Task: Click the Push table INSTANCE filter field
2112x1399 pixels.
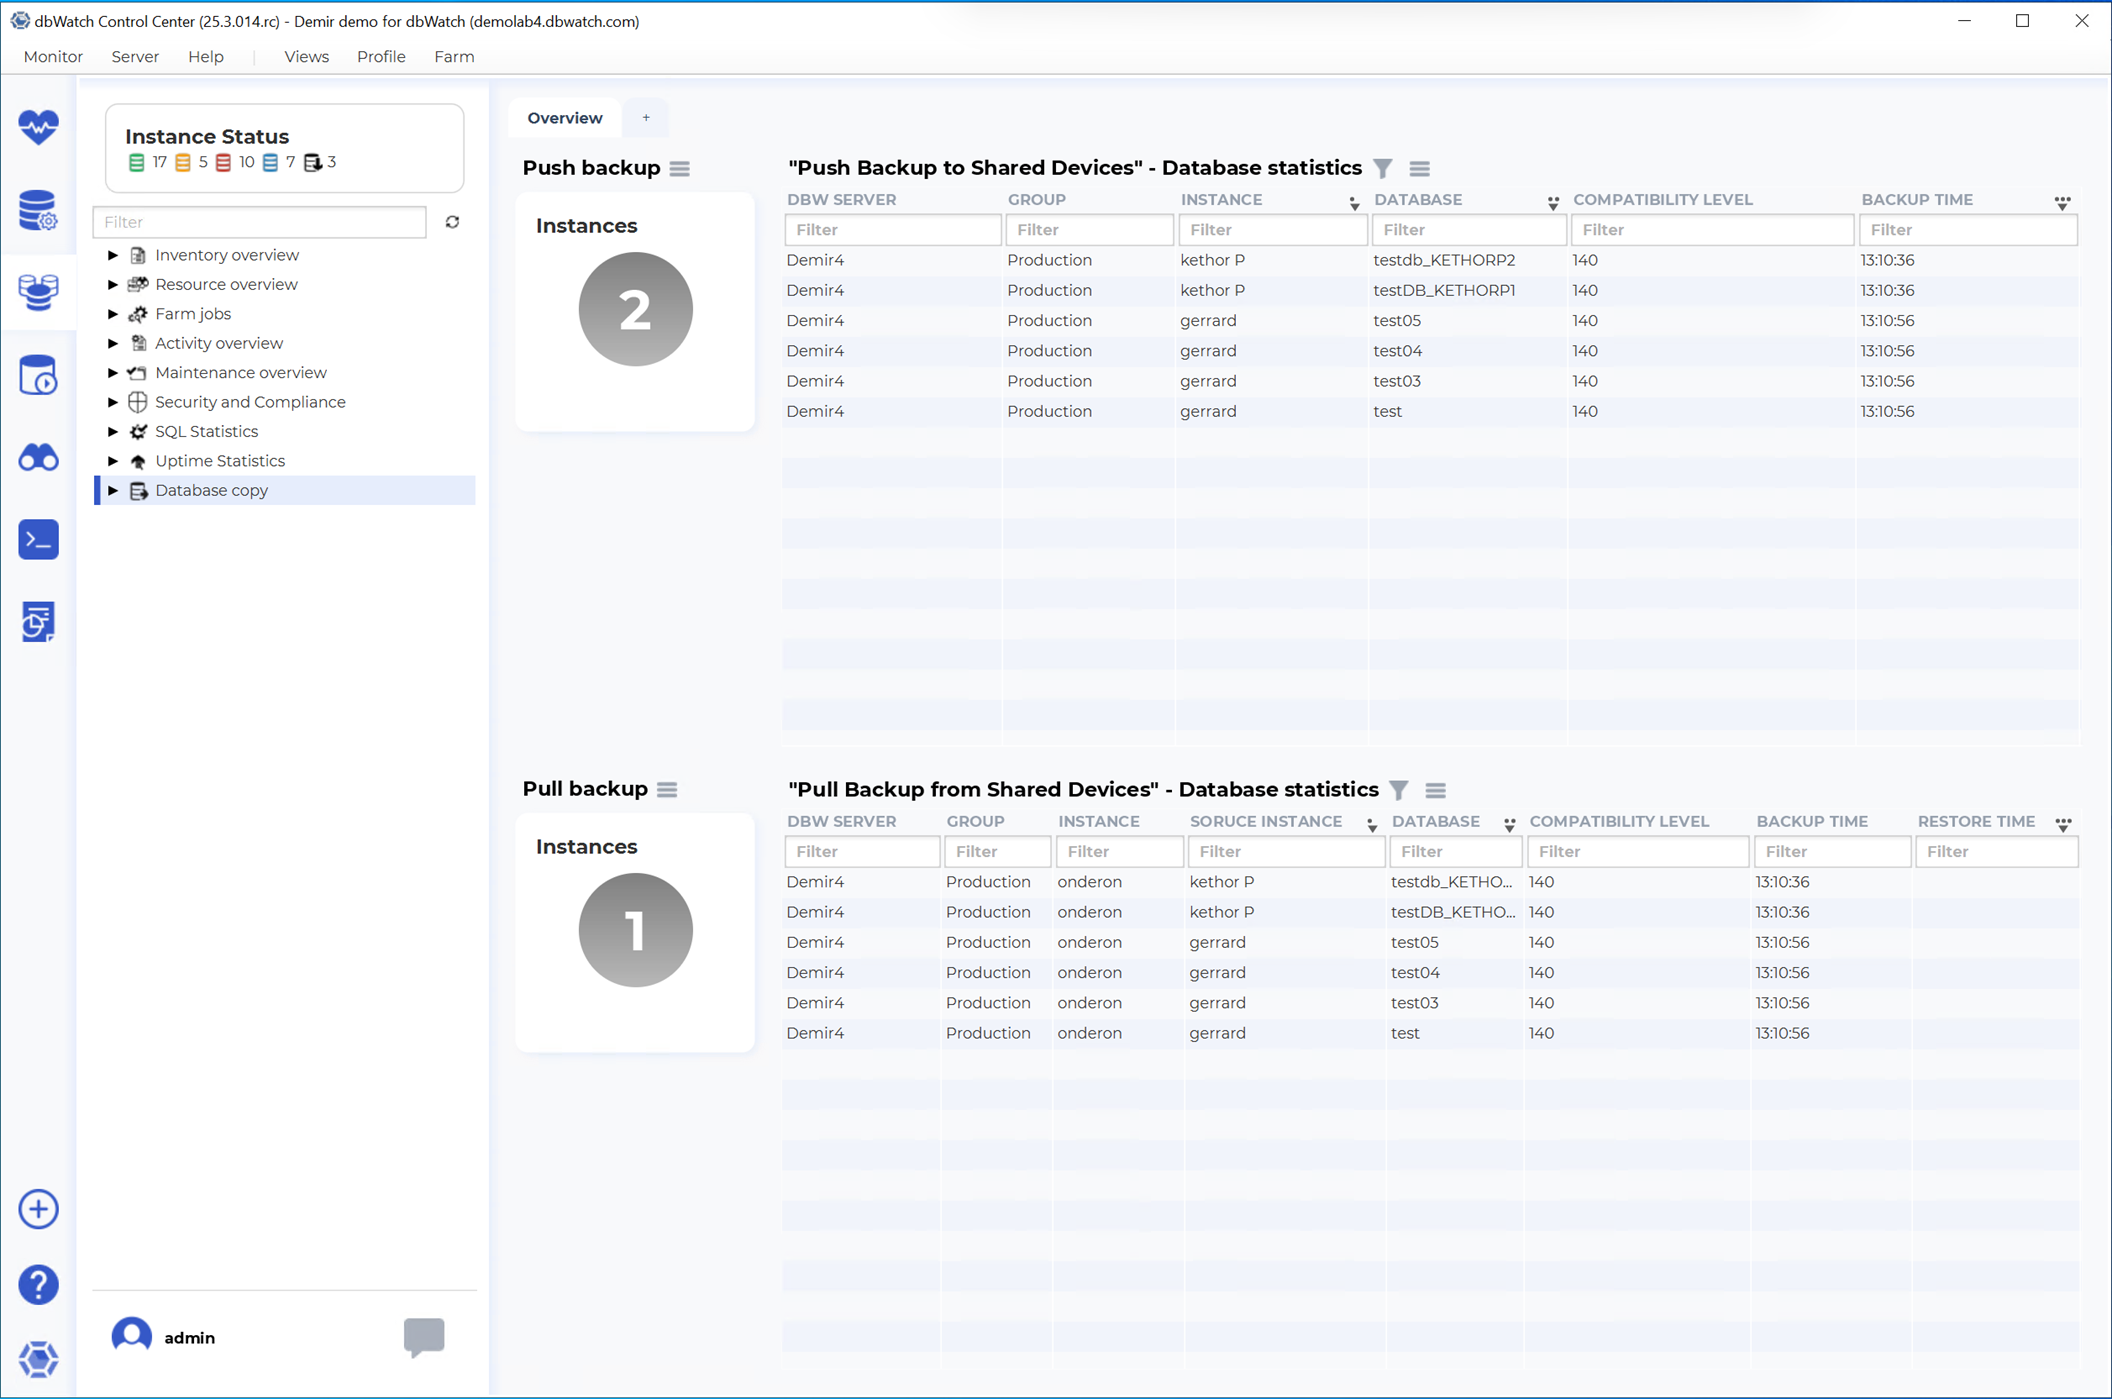Action: tap(1272, 230)
